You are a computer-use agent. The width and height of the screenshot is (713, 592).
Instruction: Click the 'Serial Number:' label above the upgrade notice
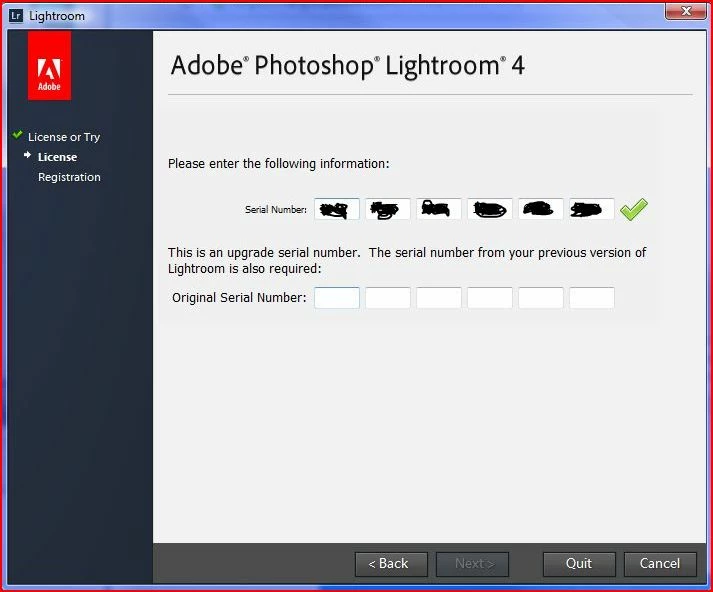pyautogui.click(x=276, y=210)
